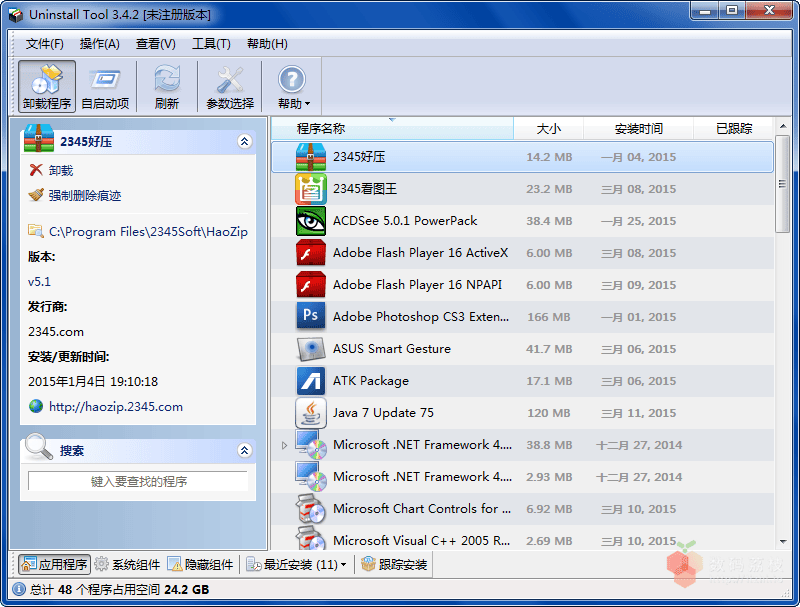800x607 pixels.
Task: Click the red X 卸载 icon
Action: click(36, 170)
